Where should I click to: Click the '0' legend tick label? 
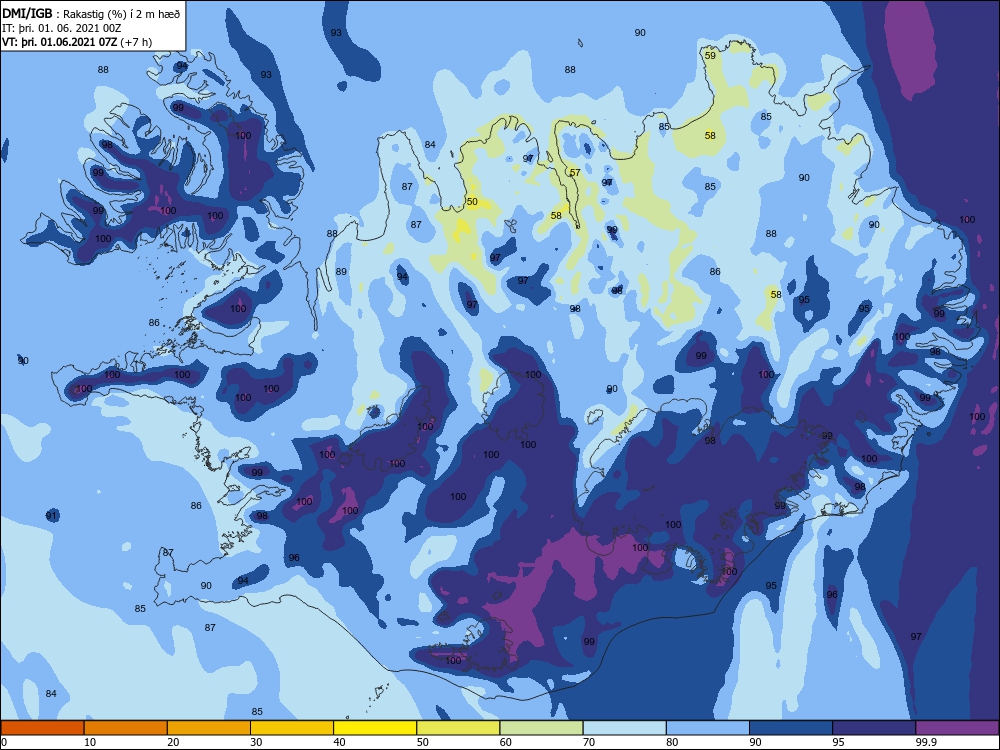pos(4,742)
